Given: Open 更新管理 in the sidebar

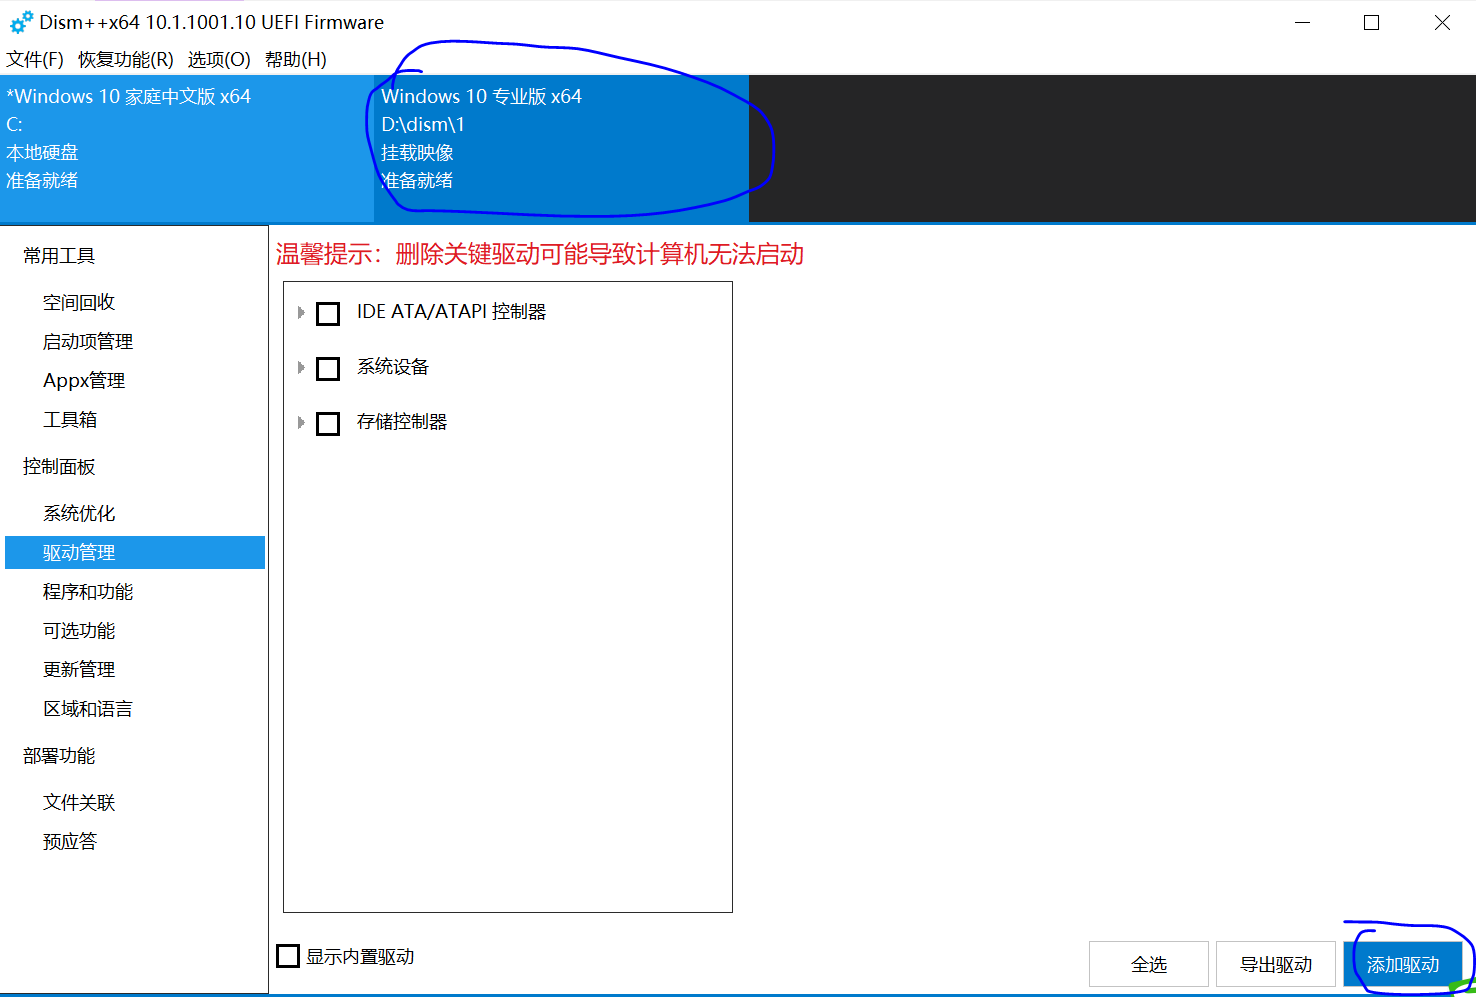Looking at the screenshot, I should pyautogui.click(x=135, y=669).
